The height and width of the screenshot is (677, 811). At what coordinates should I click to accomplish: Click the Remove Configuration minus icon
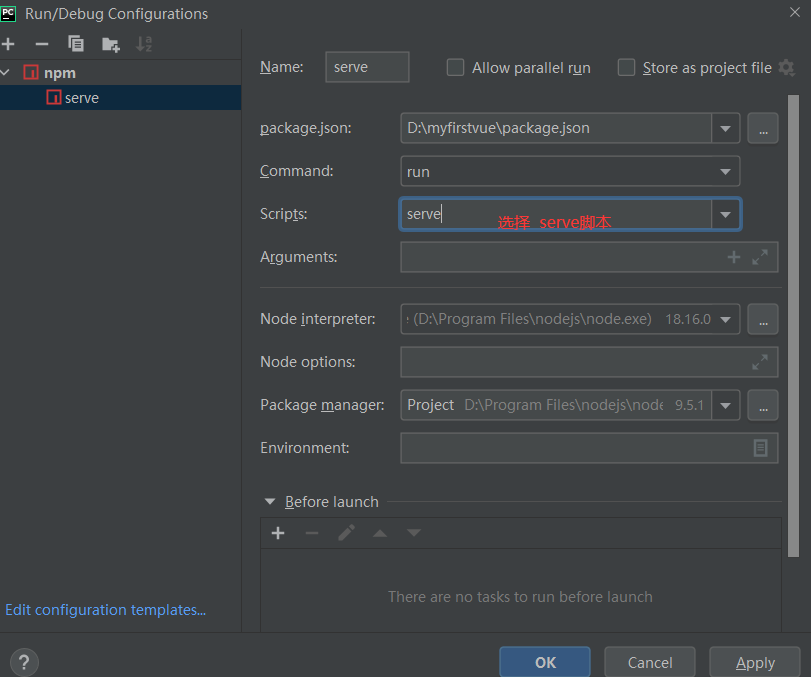tap(42, 44)
